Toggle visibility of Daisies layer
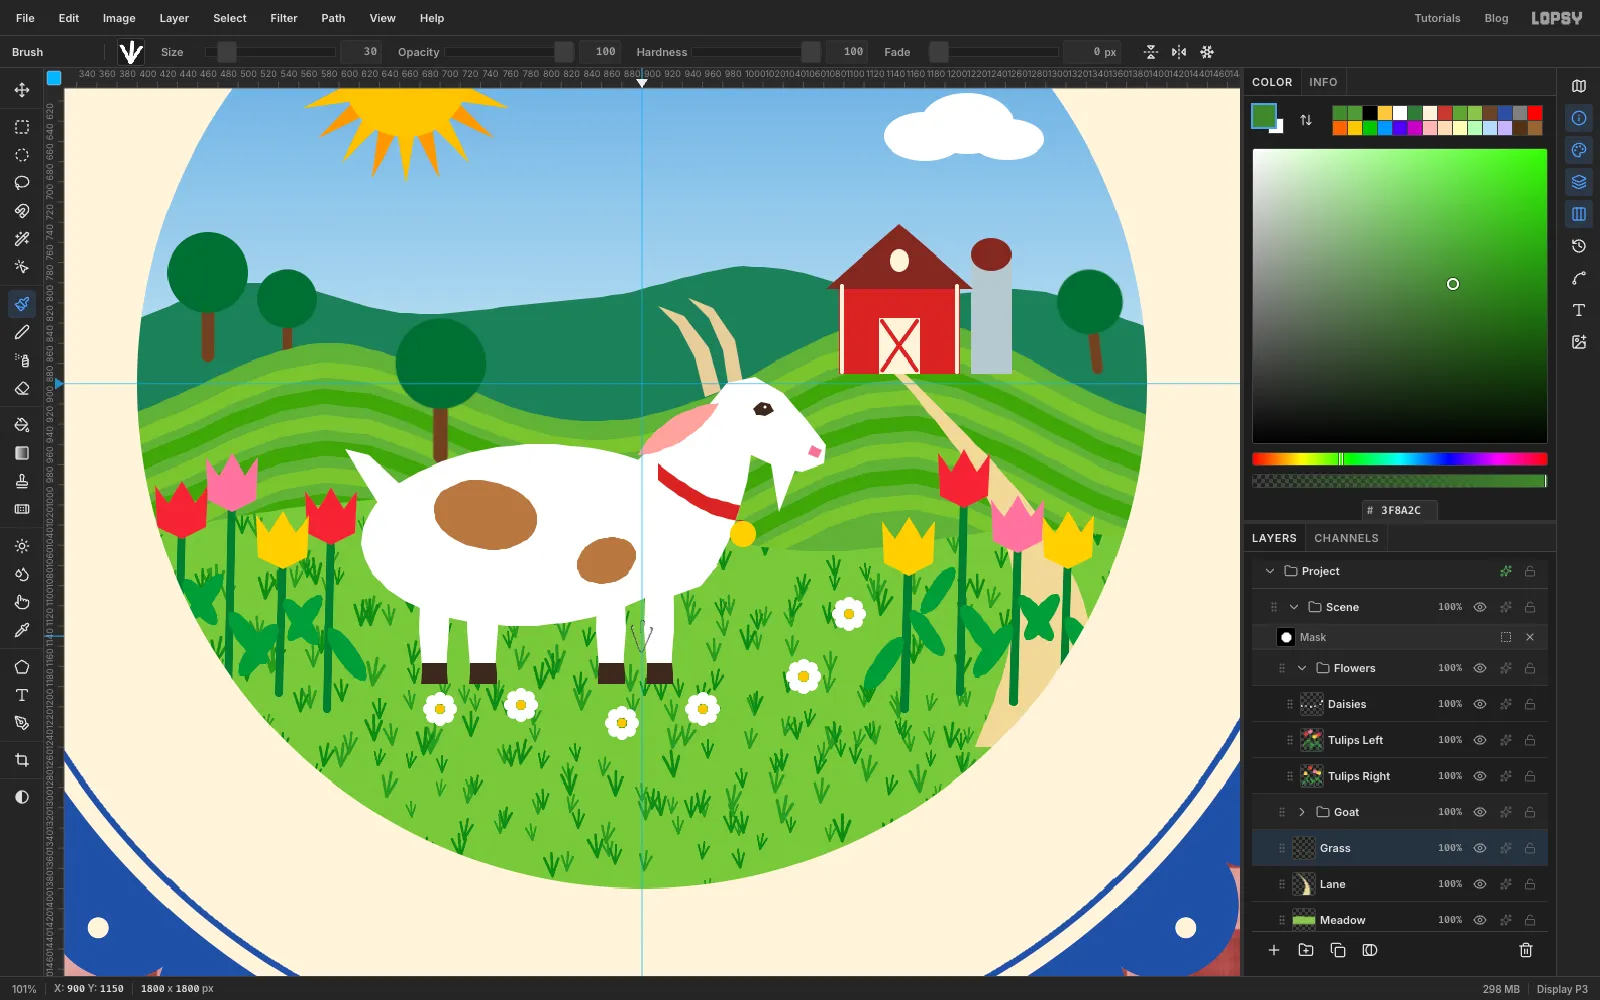This screenshot has height=1000, width=1600. point(1480,704)
